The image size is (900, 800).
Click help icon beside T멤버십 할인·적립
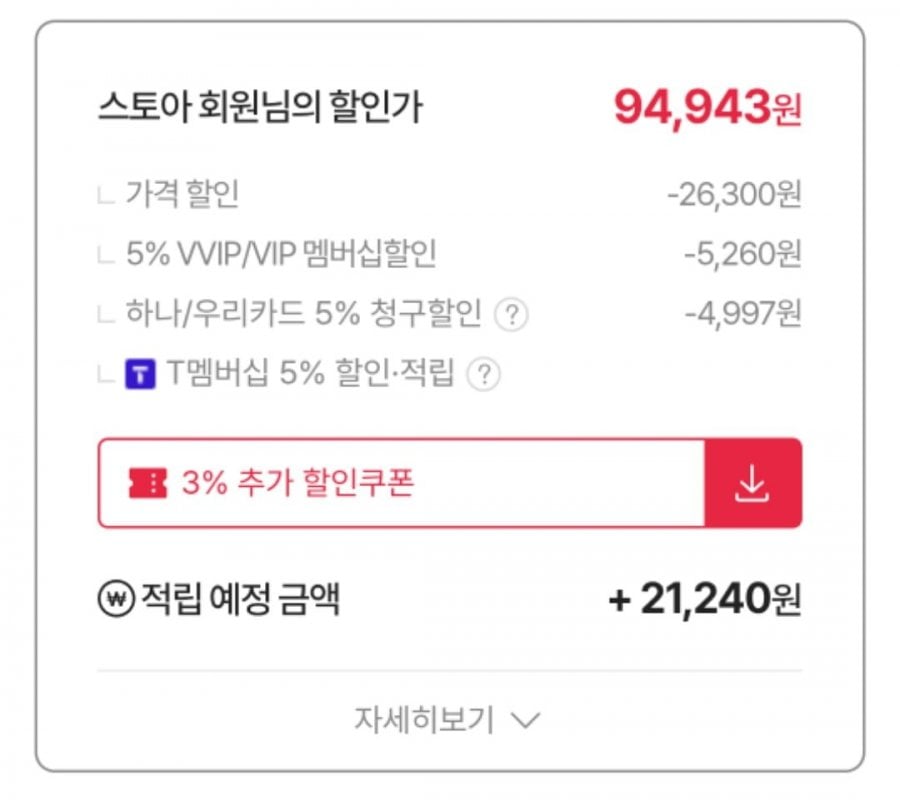485,375
